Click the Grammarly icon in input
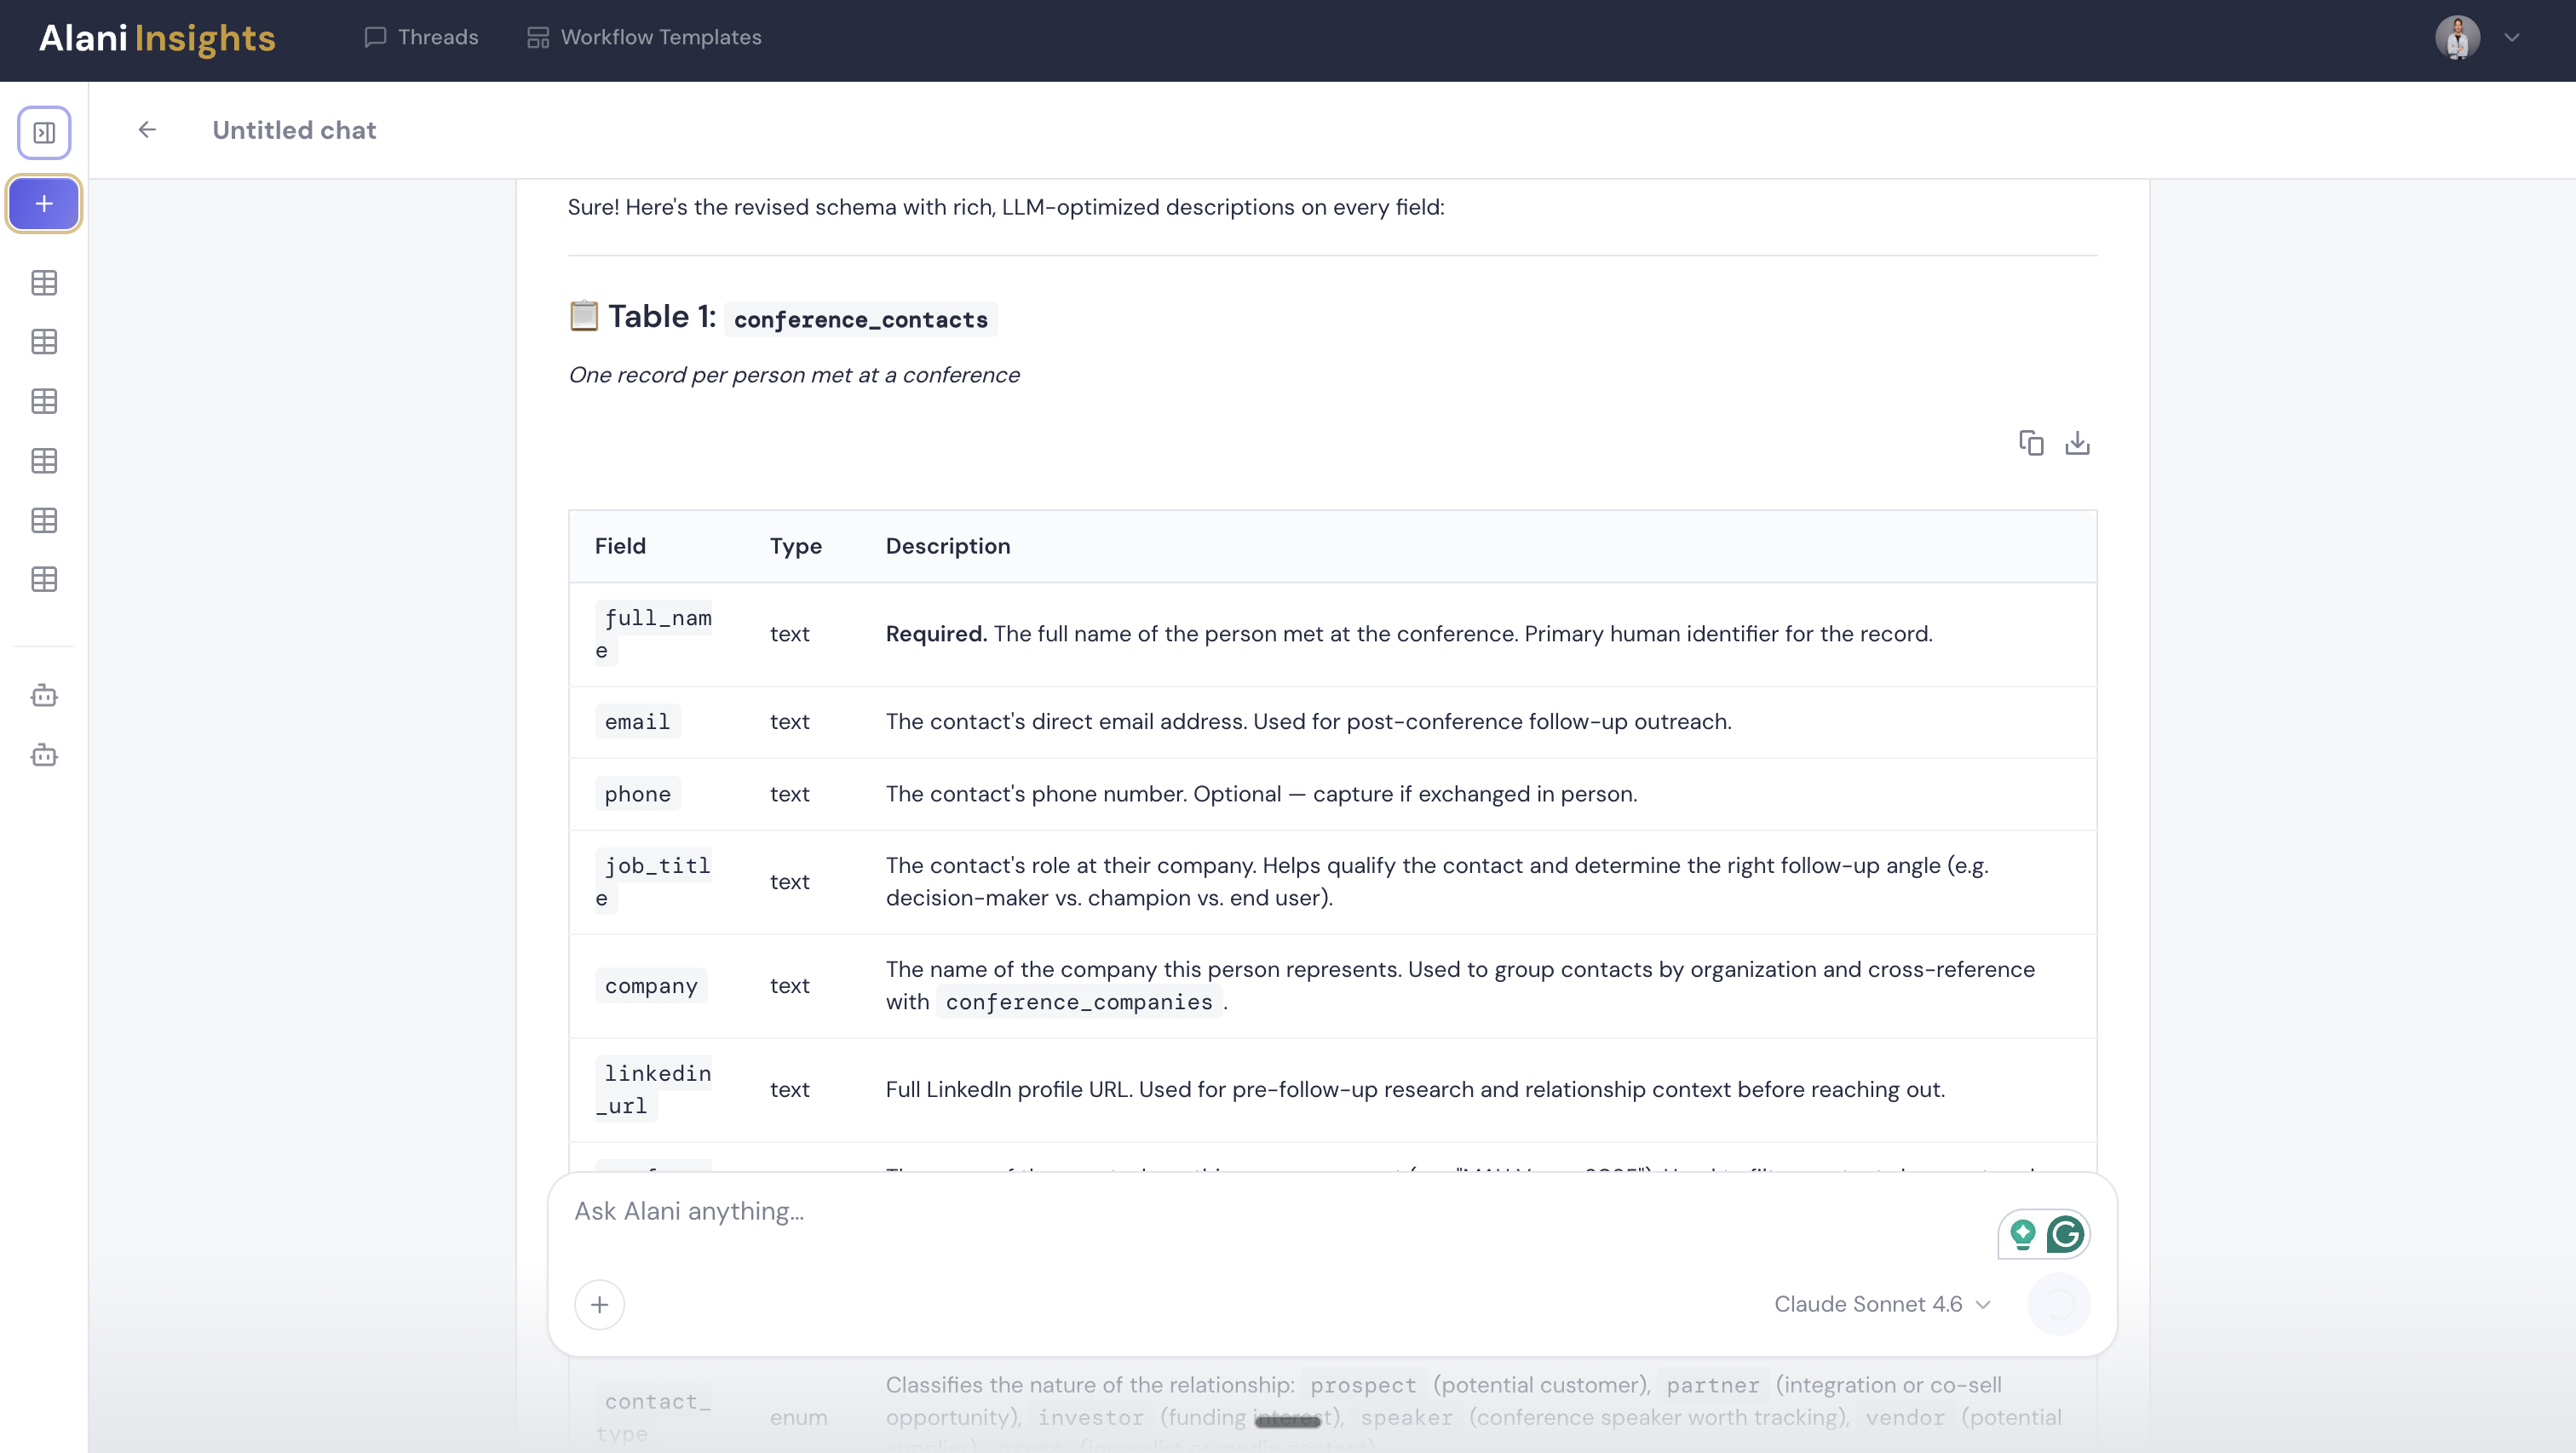The width and height of the screenshot is (2576, 1453). tap(2065, 1234)
